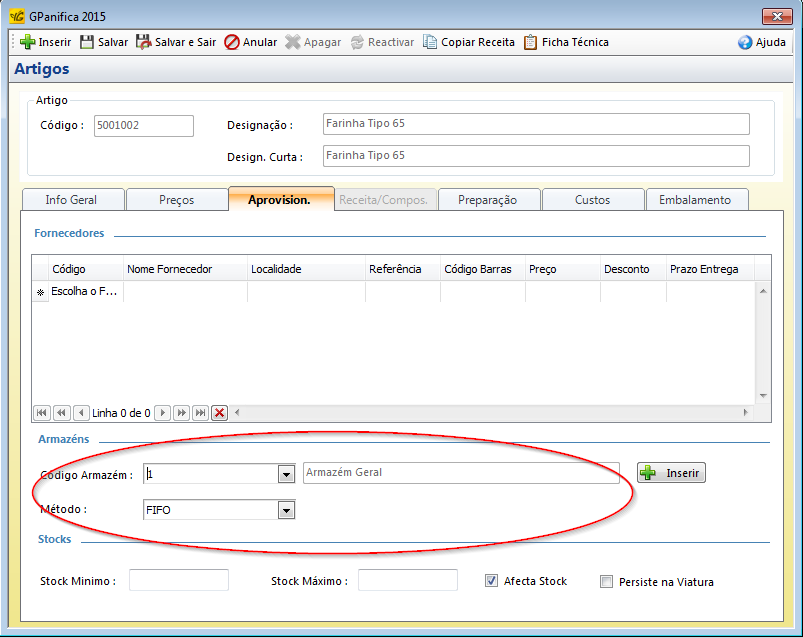Screen dimensions: 803x638
Task: Go to first record in navigator
Action: click(42, 412)
